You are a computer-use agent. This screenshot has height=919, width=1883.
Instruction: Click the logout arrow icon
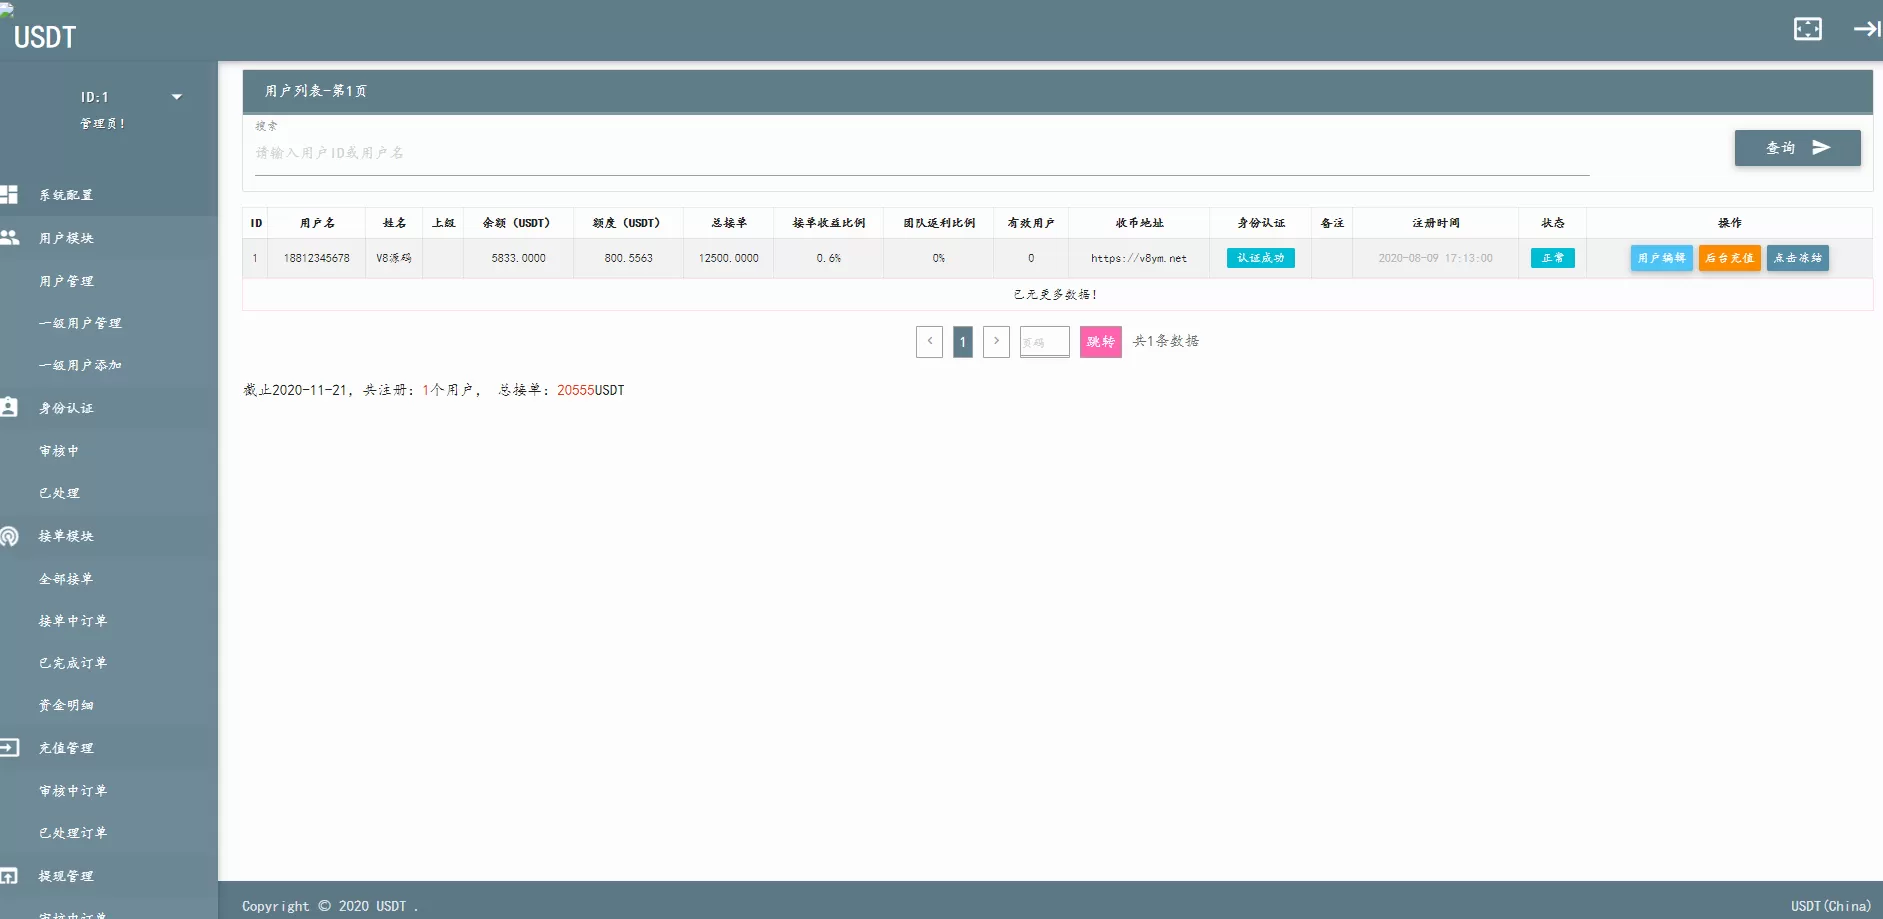(1866, 29)
